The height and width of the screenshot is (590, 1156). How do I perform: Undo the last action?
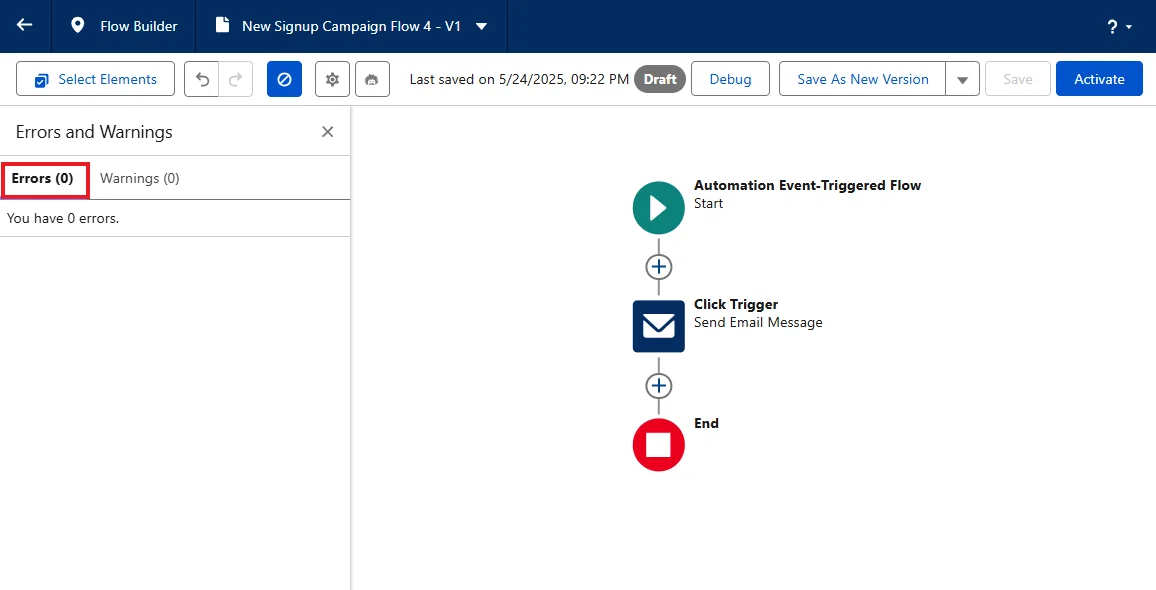pos(202,79)
